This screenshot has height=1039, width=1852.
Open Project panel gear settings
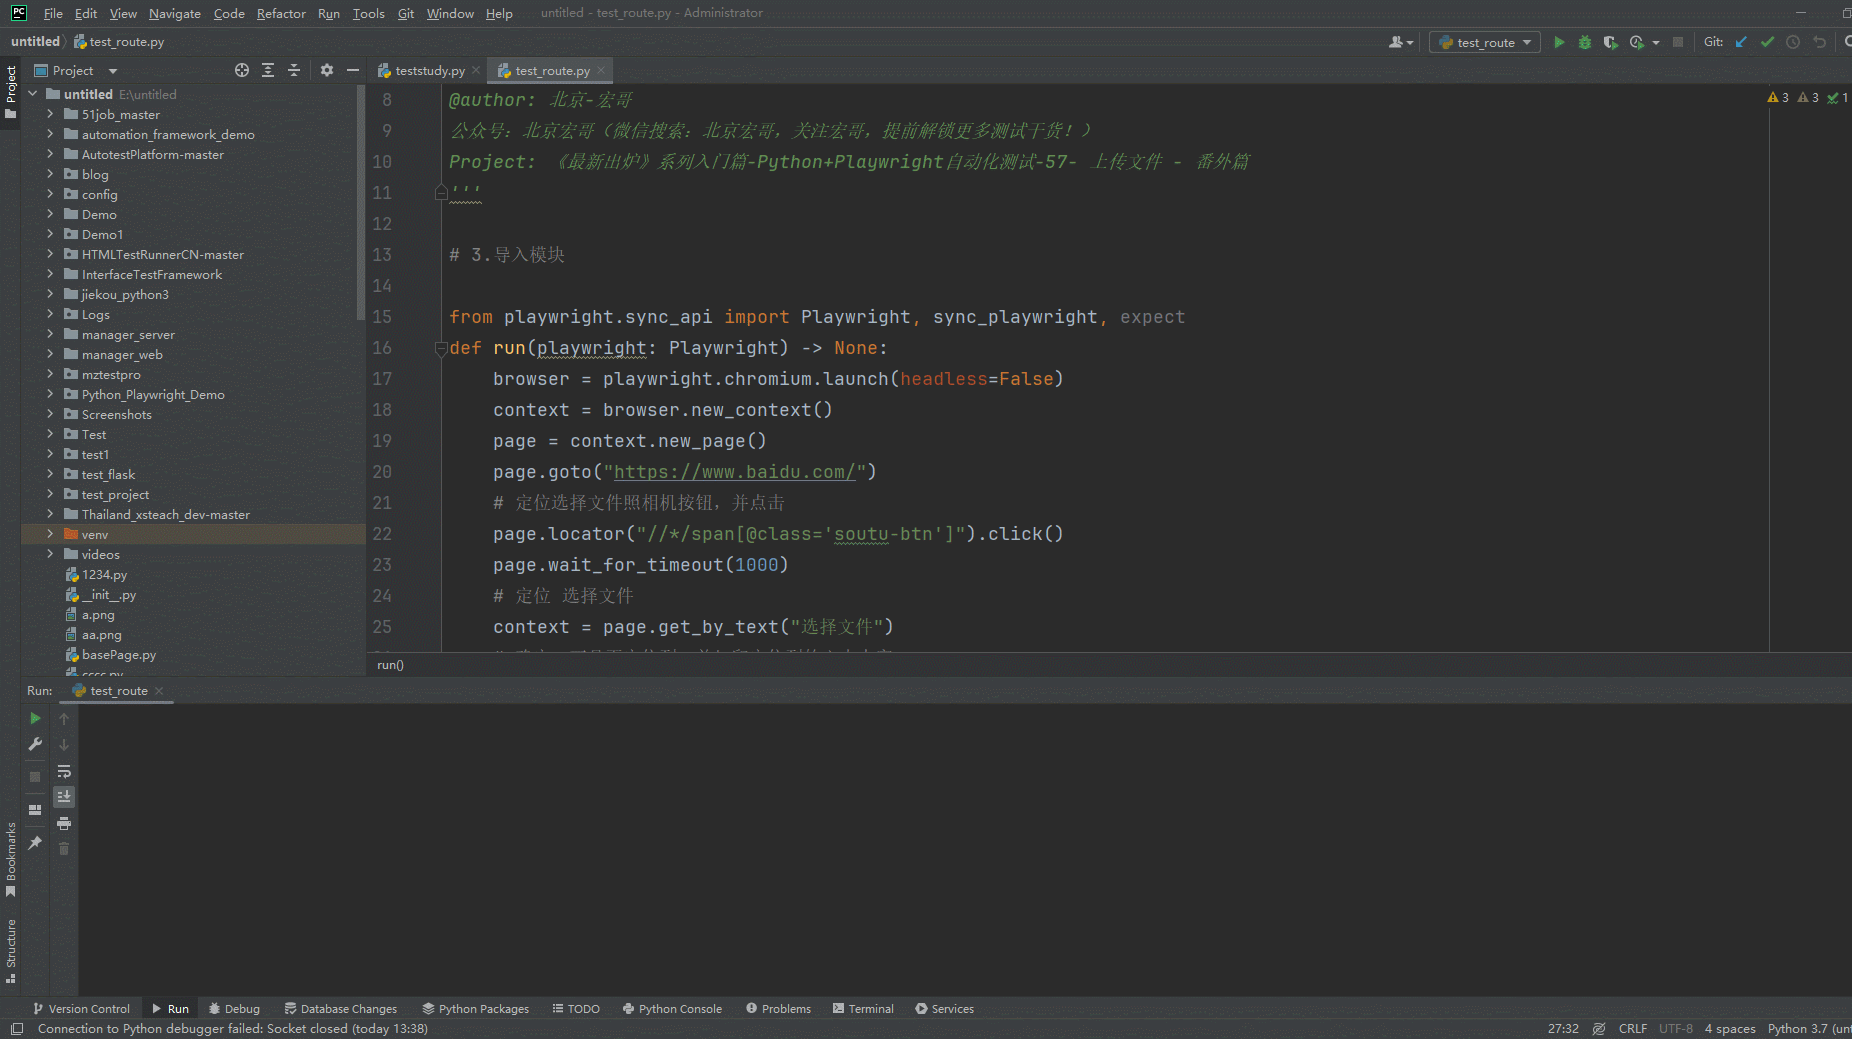(x=327, y=70)
